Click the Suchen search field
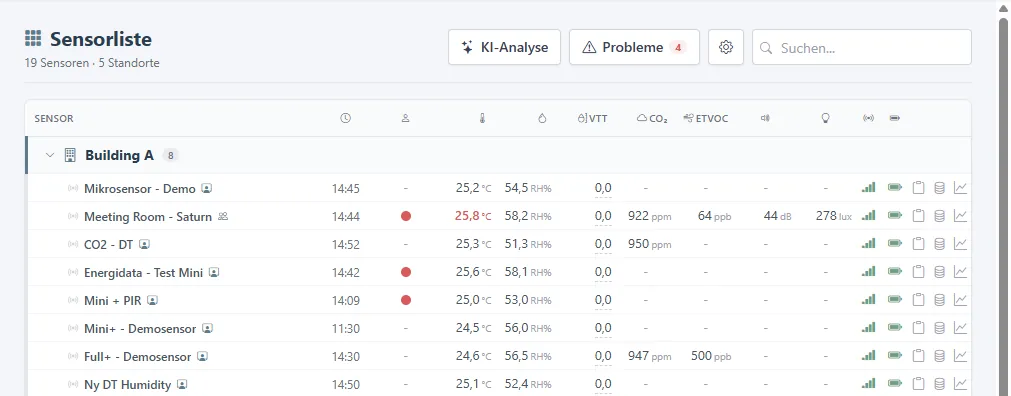This screenshot has height=396, width=1011. click(x=861, y=47)
